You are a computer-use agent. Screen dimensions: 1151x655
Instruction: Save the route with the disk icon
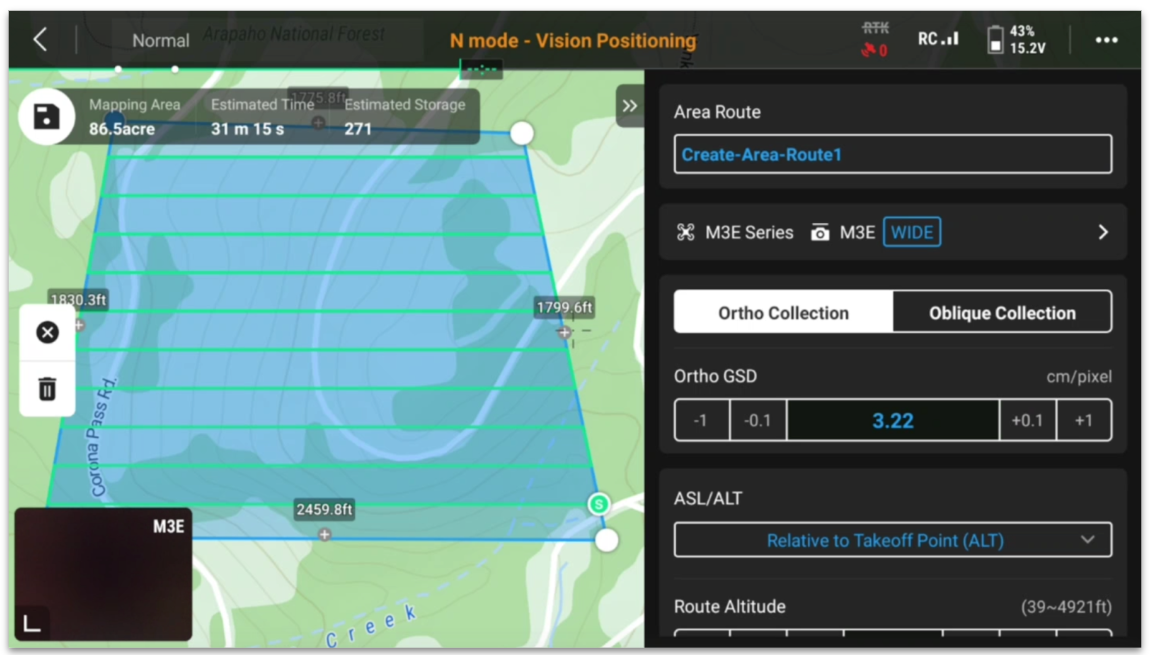click(x=46, y=117)
